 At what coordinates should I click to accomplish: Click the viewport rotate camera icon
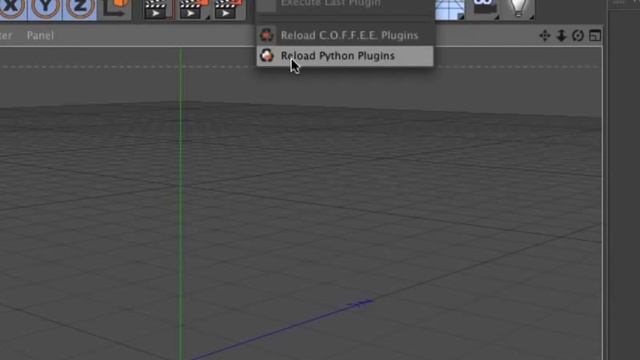[x=578, y=36]
